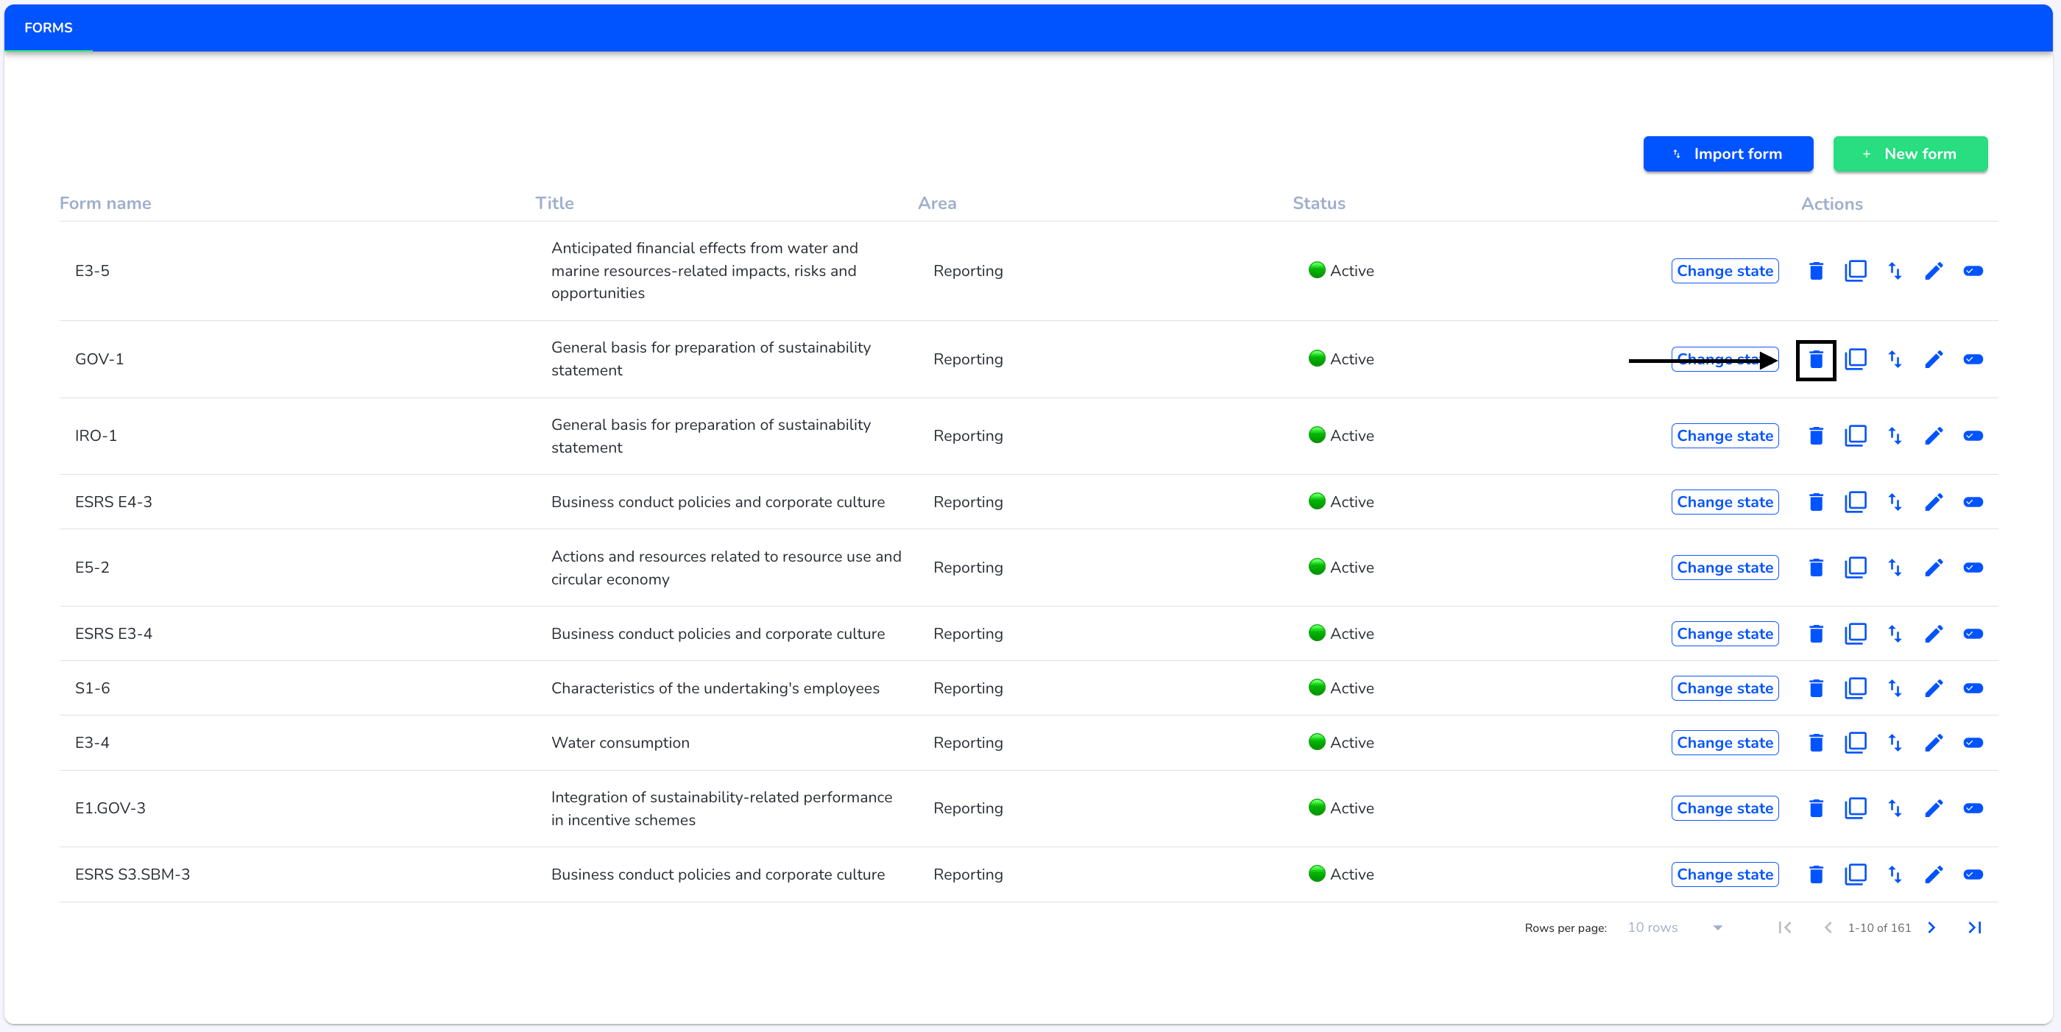Go to next page of forms
Screen dimensions: 2061x1032
tap(1932, 928)
